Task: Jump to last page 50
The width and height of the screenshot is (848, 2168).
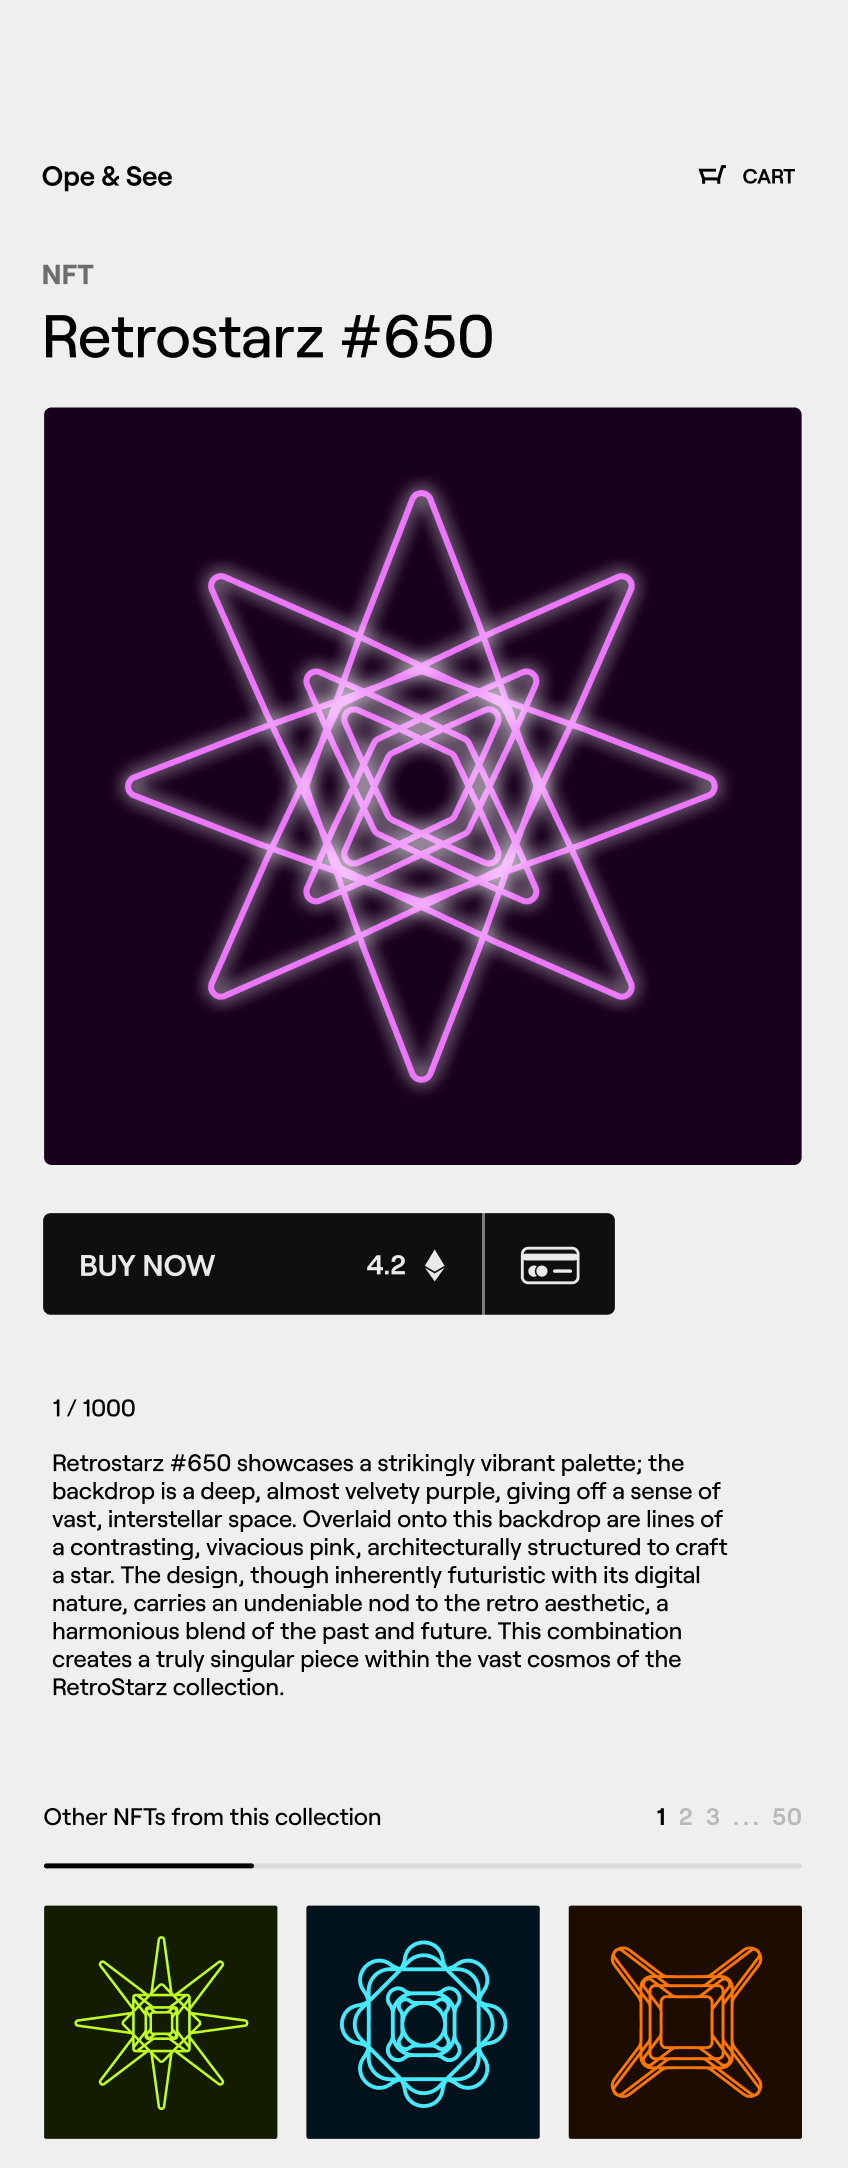Action: click(x=786, y=1817)
